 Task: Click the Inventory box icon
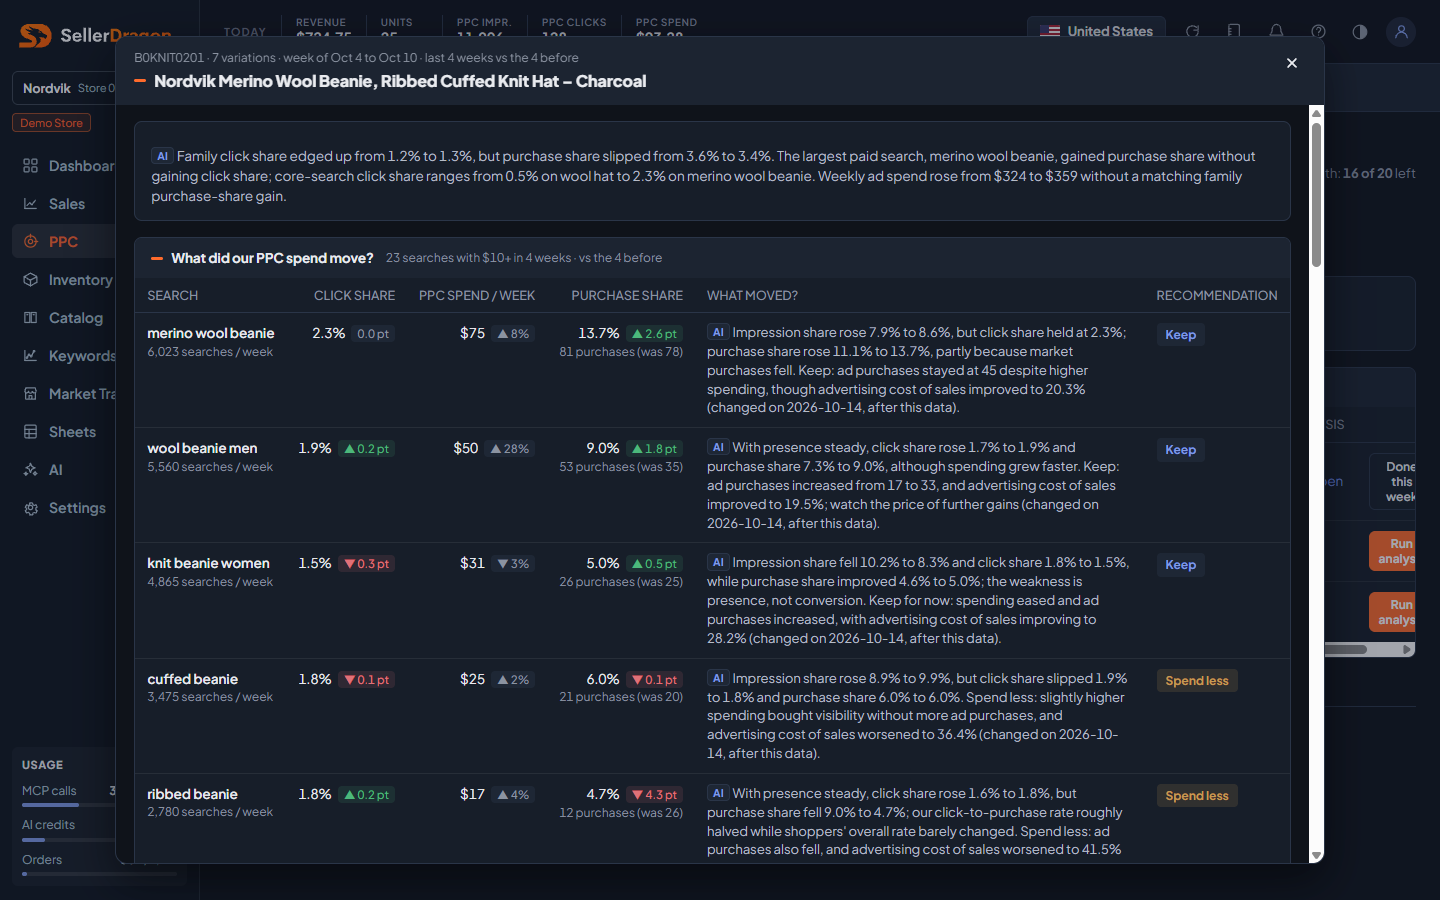31,280
